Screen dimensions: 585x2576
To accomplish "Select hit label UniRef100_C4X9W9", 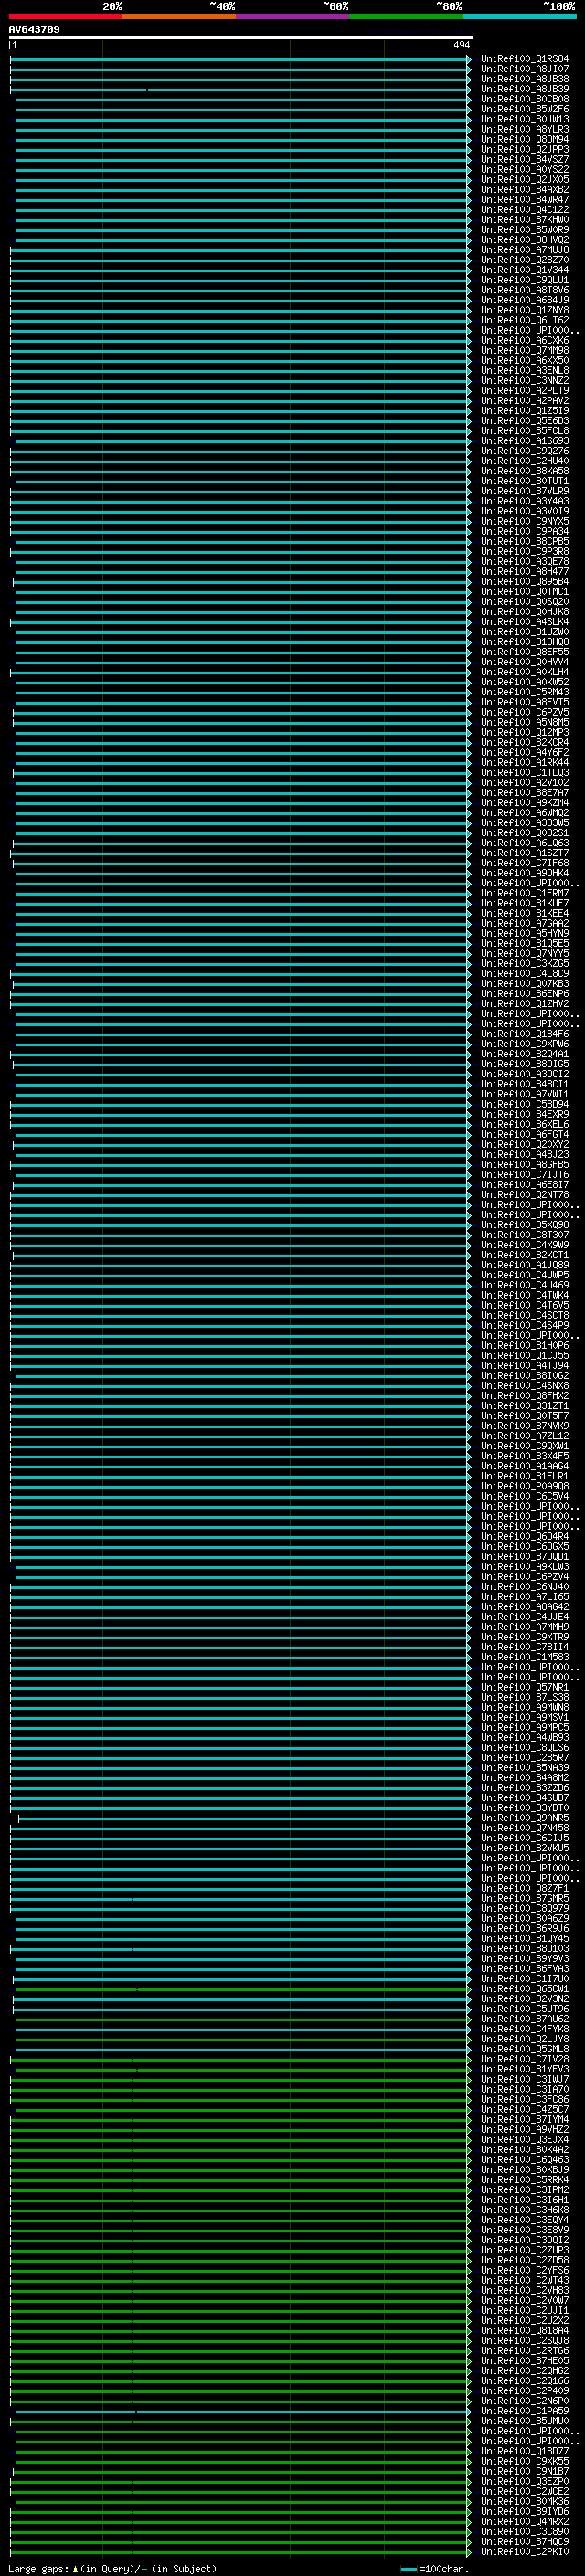I will coord(524,1245).
